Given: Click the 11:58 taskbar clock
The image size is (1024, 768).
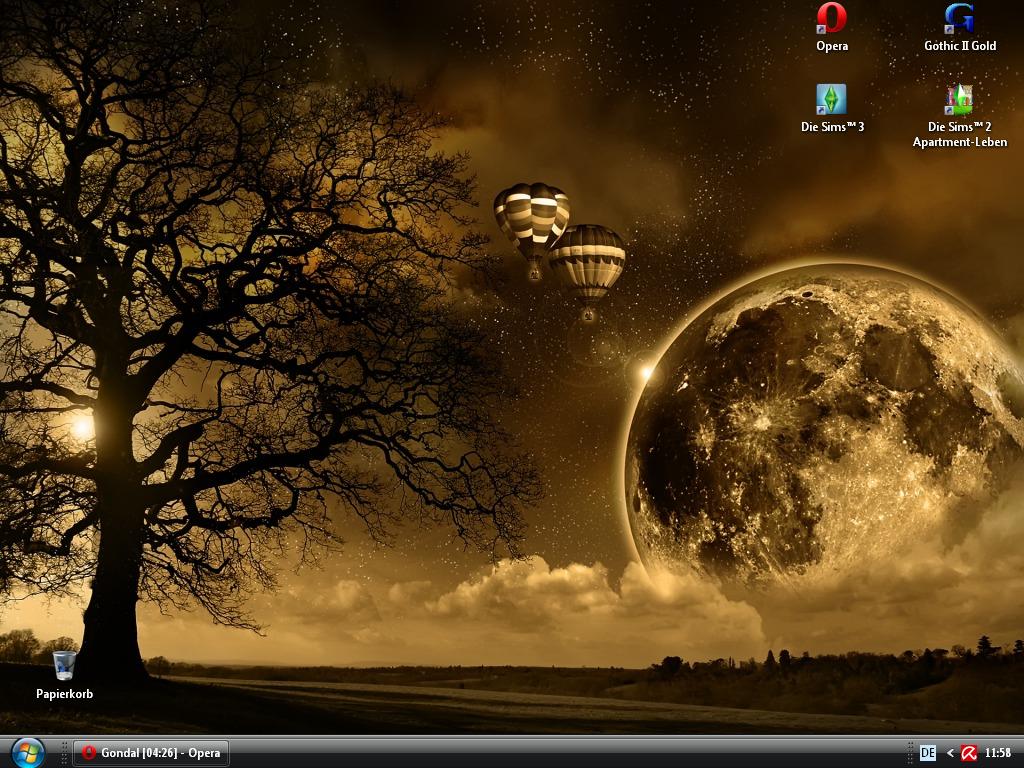Looking at the screenshot, I should pos(997,753).
